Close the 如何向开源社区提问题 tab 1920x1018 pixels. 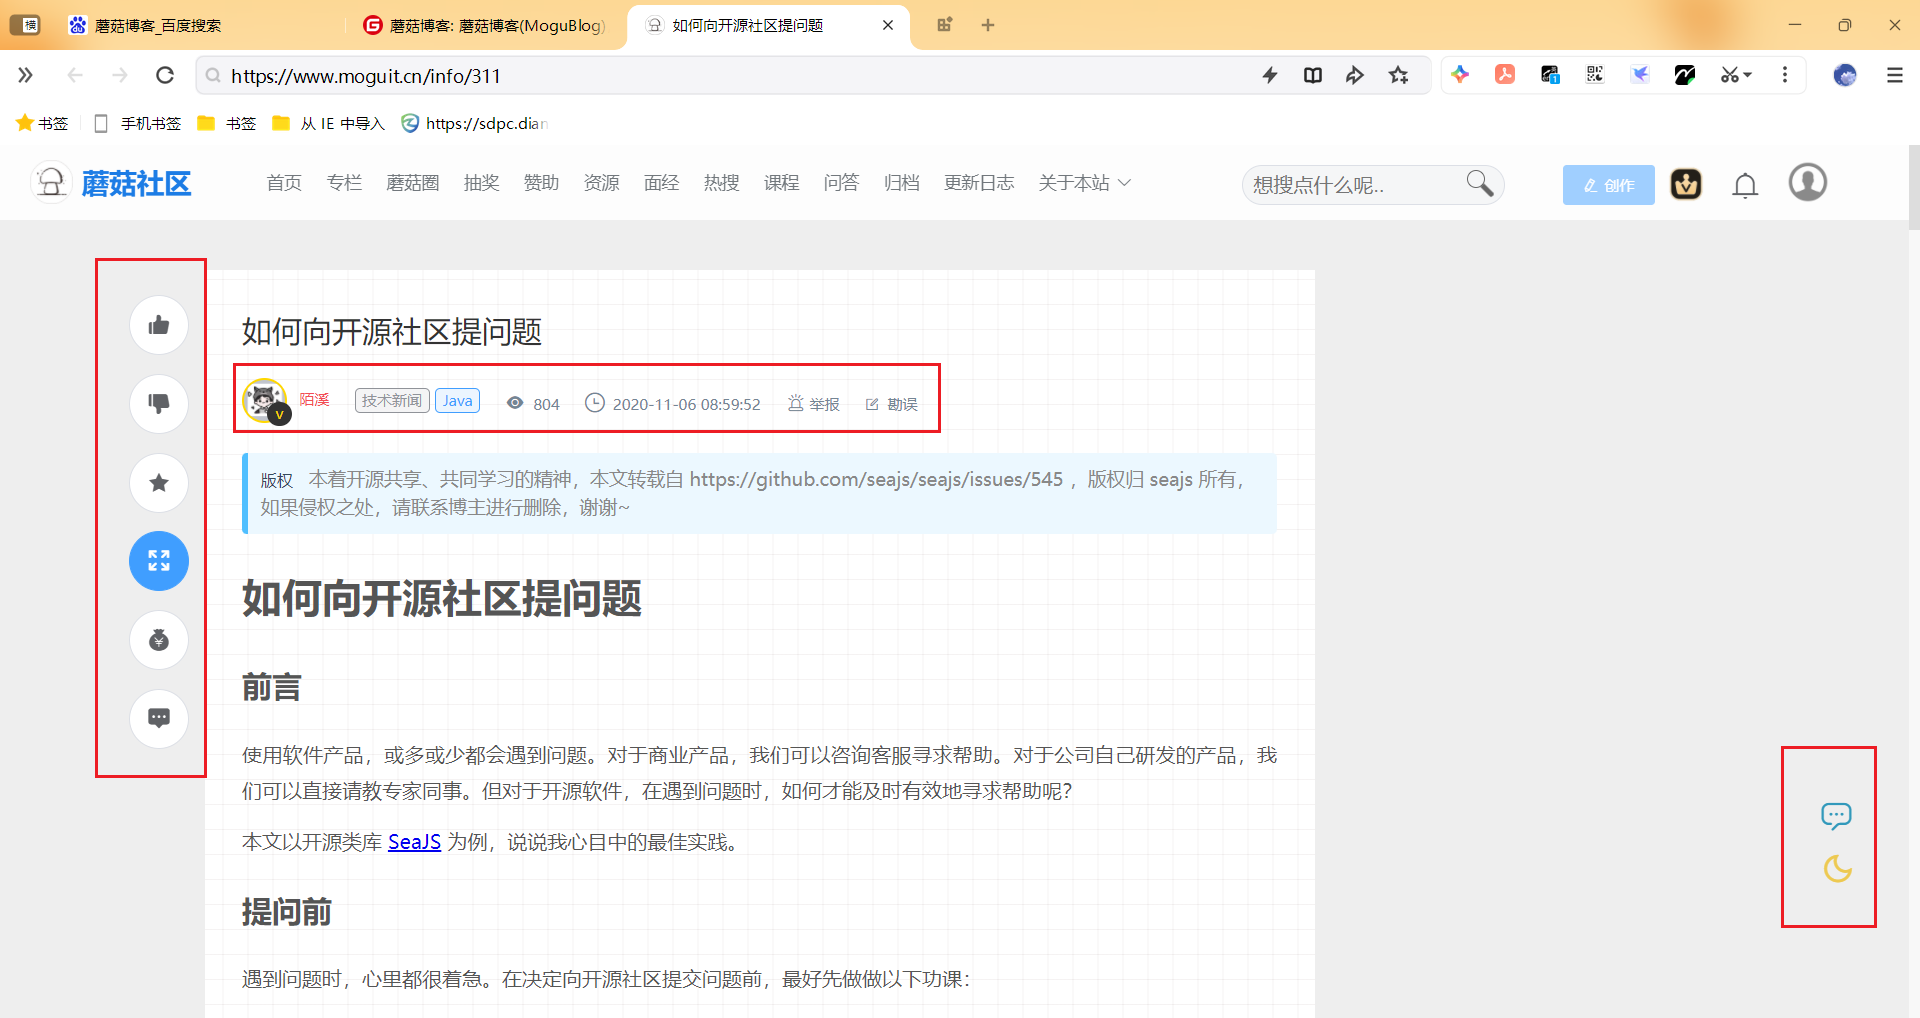(x=888, y=25)
